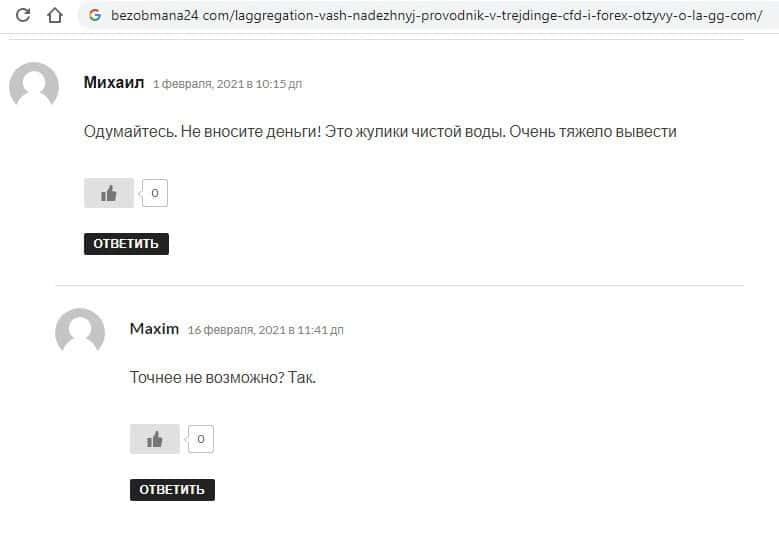Click the top divider line above Михаил
Image resolution: width=779 pixels, height=554 pixels.
point(376,39)
